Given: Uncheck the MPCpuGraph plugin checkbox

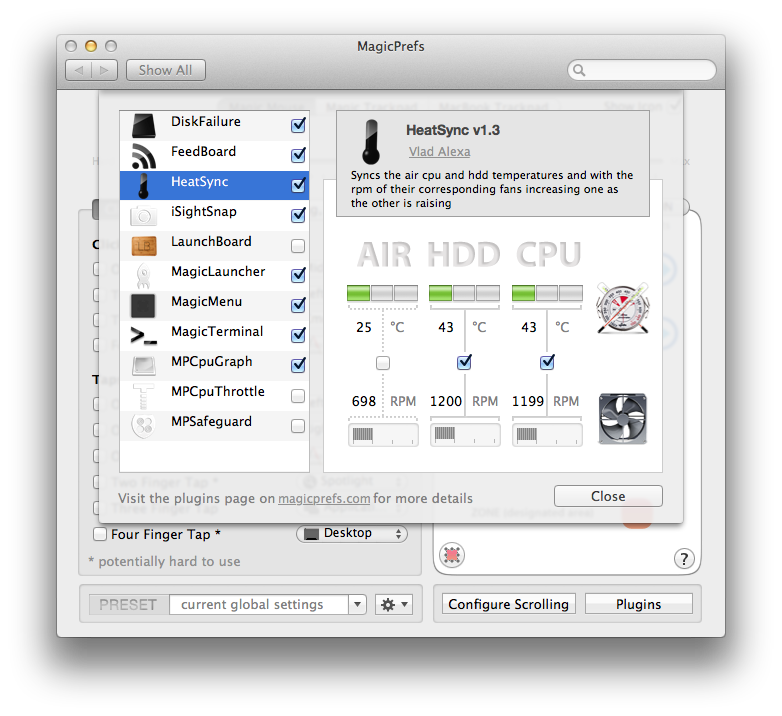Looking at the screenshot, I should point(298,365).
